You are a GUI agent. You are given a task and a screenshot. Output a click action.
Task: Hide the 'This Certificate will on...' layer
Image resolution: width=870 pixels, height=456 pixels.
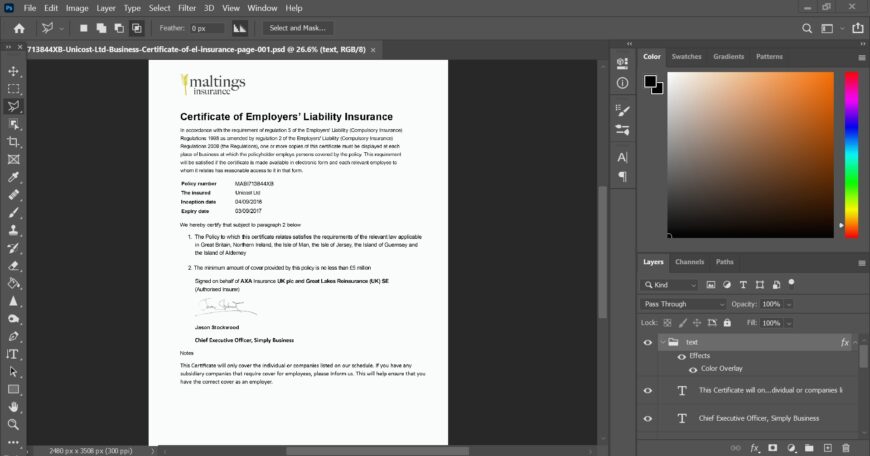[x=648, y=391]
